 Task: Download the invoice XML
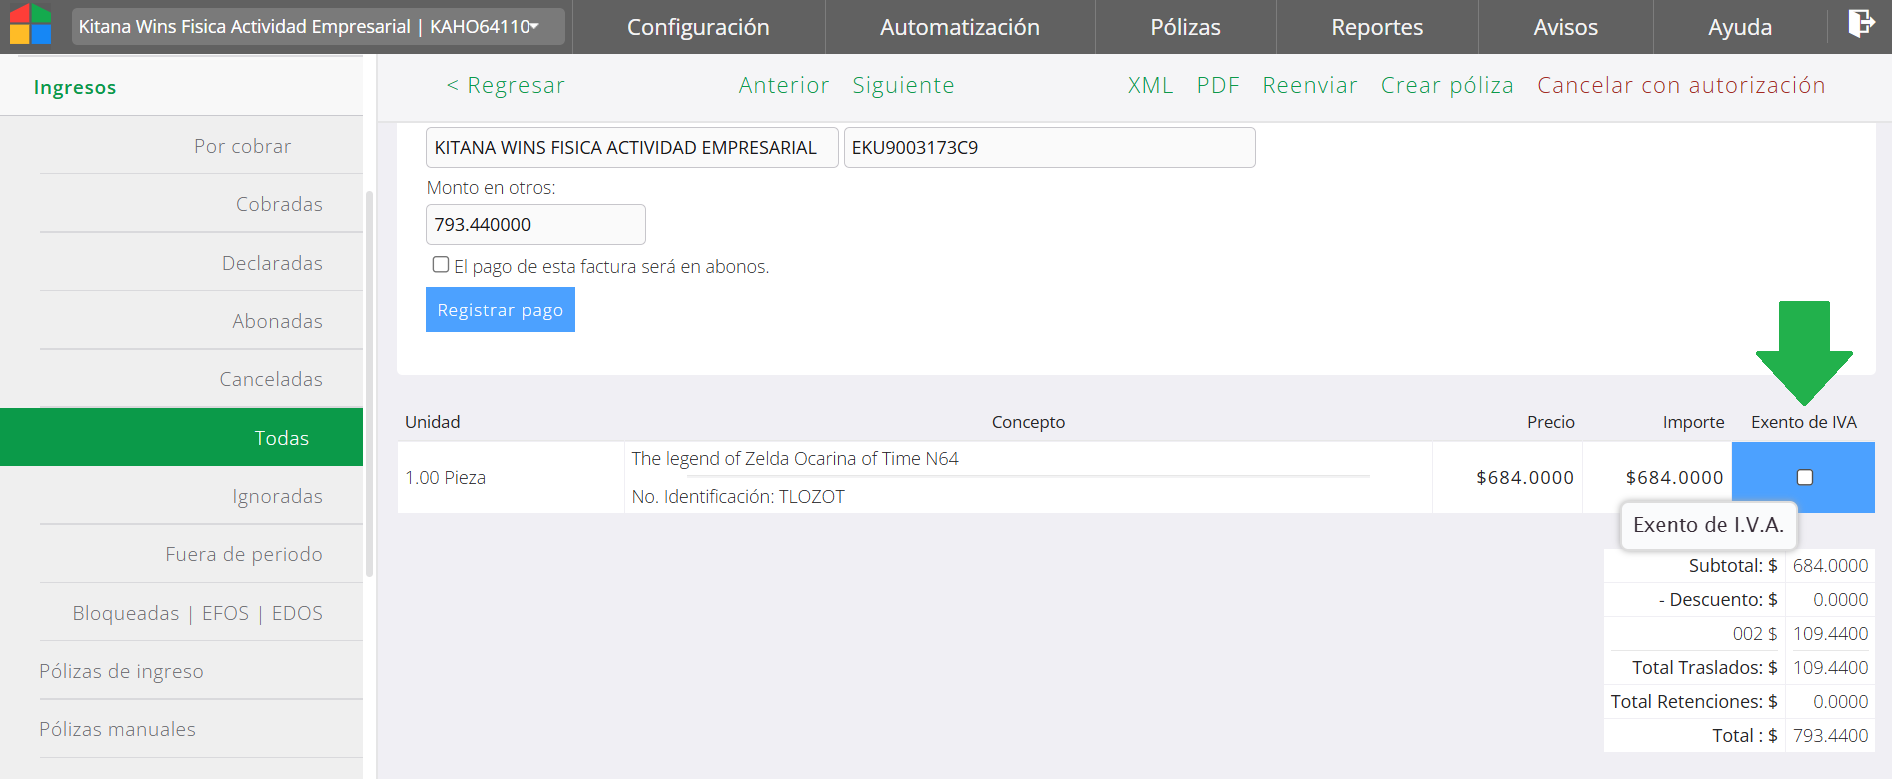pyautogui.click(x=1150, y=86)
